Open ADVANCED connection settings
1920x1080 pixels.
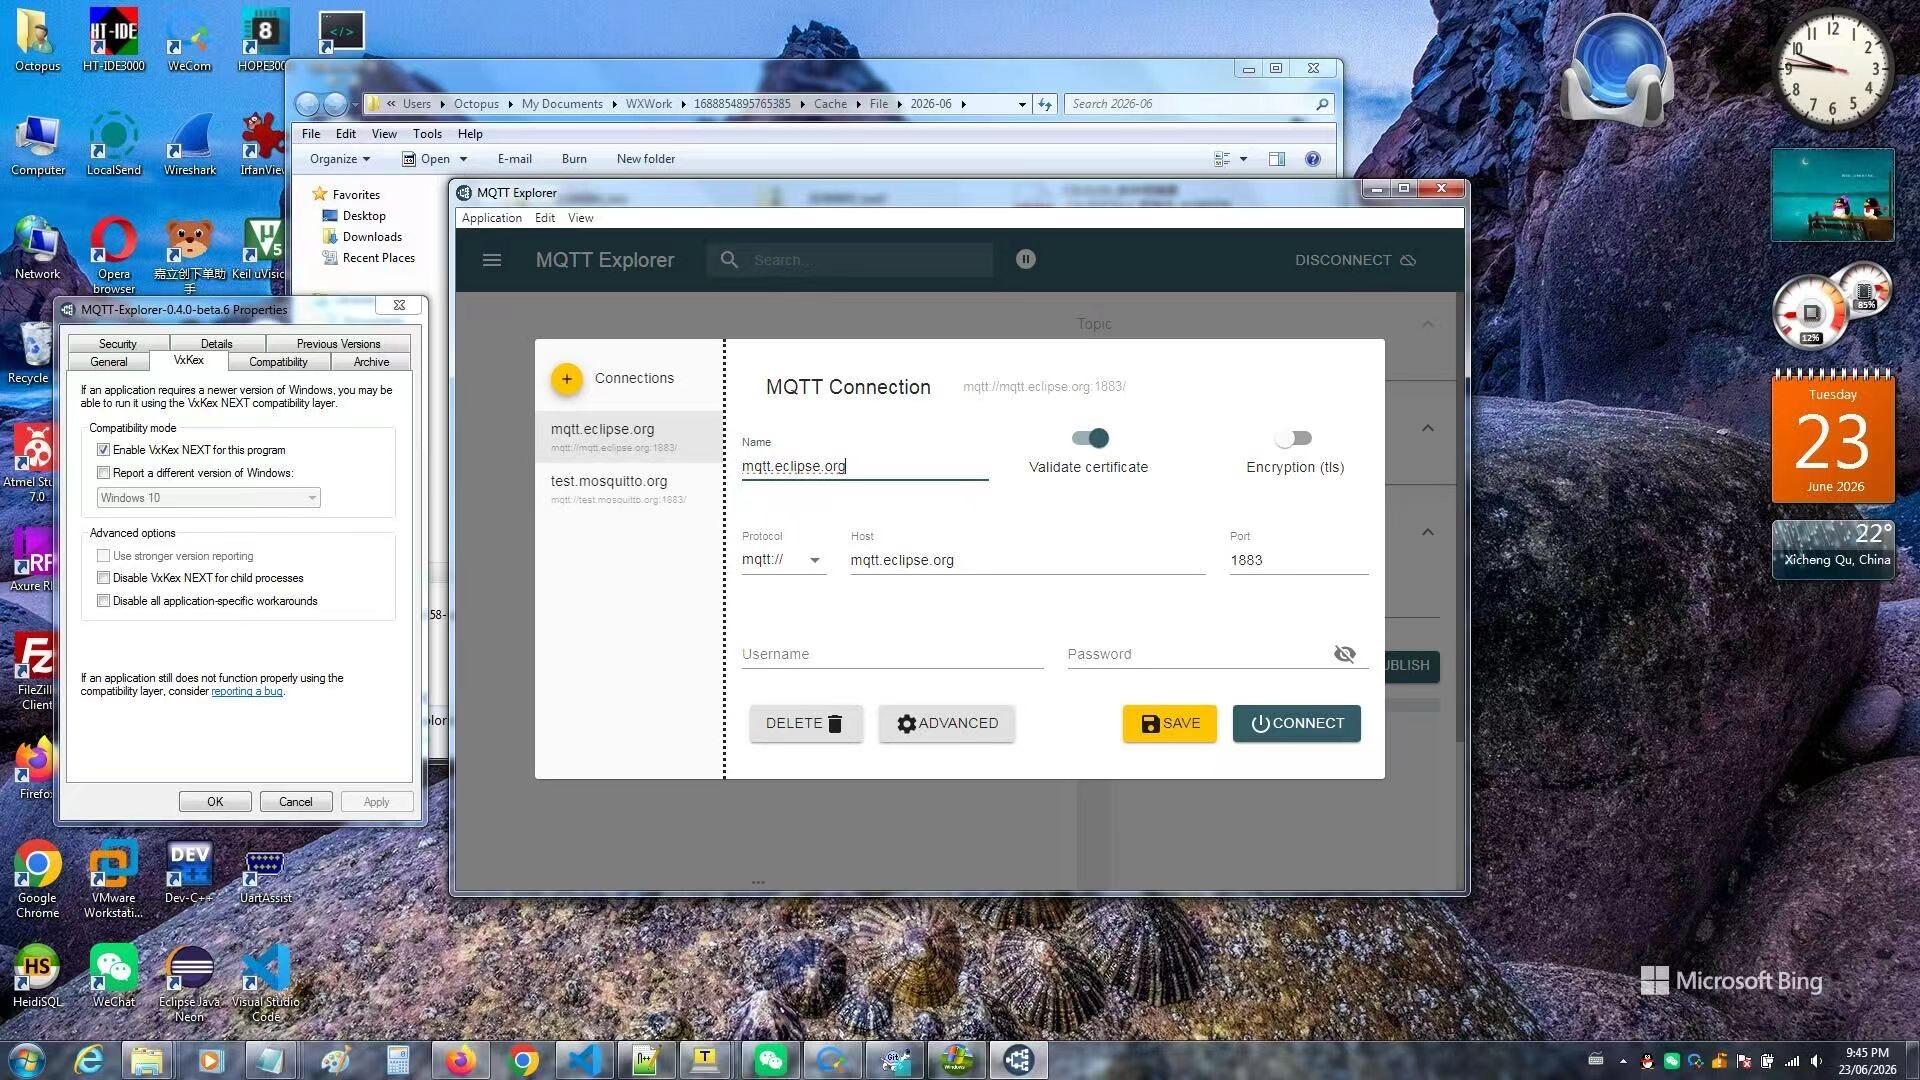pyautogui.click(x=947, y=723)
